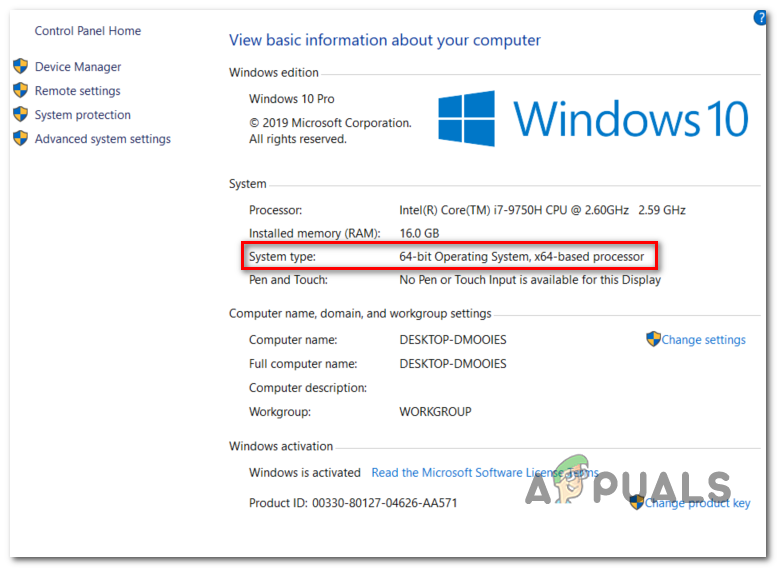Click the View basic information heading
The image size is (777, 568).
point(385,40)
